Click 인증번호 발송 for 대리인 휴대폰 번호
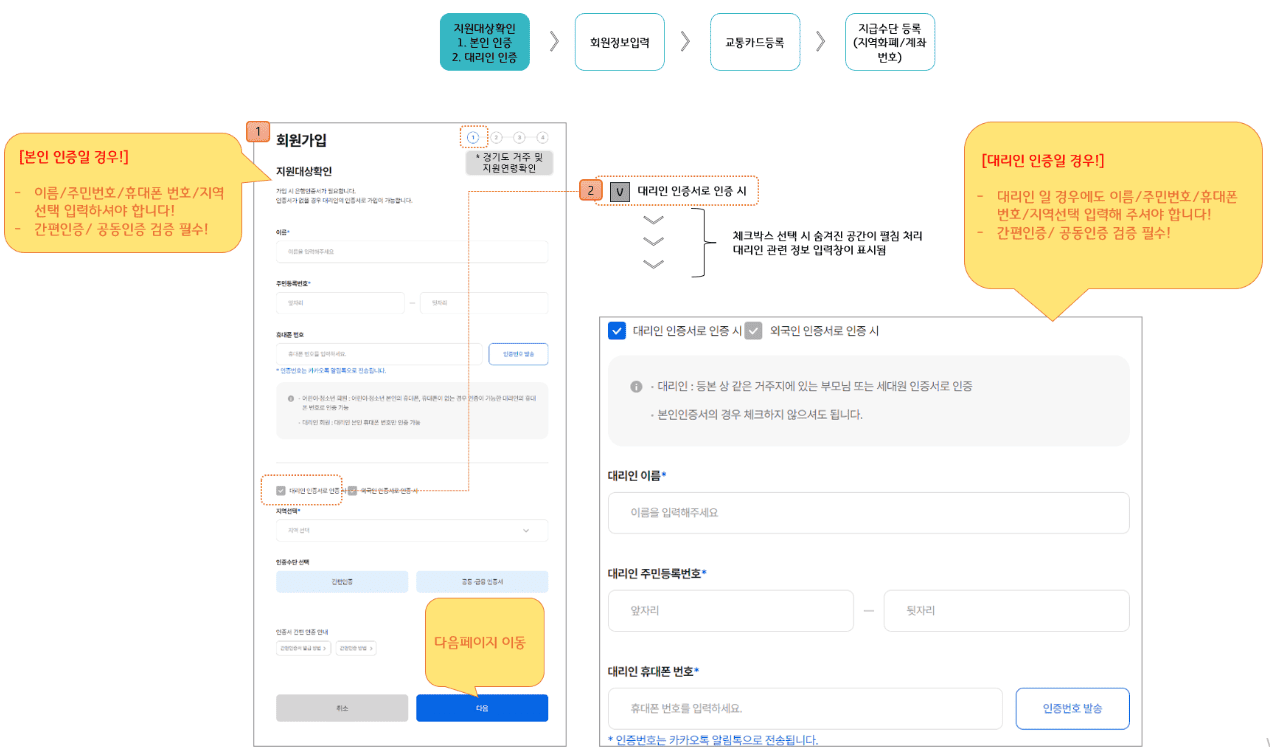1270x747 pixels. [x=1073, y=708]
